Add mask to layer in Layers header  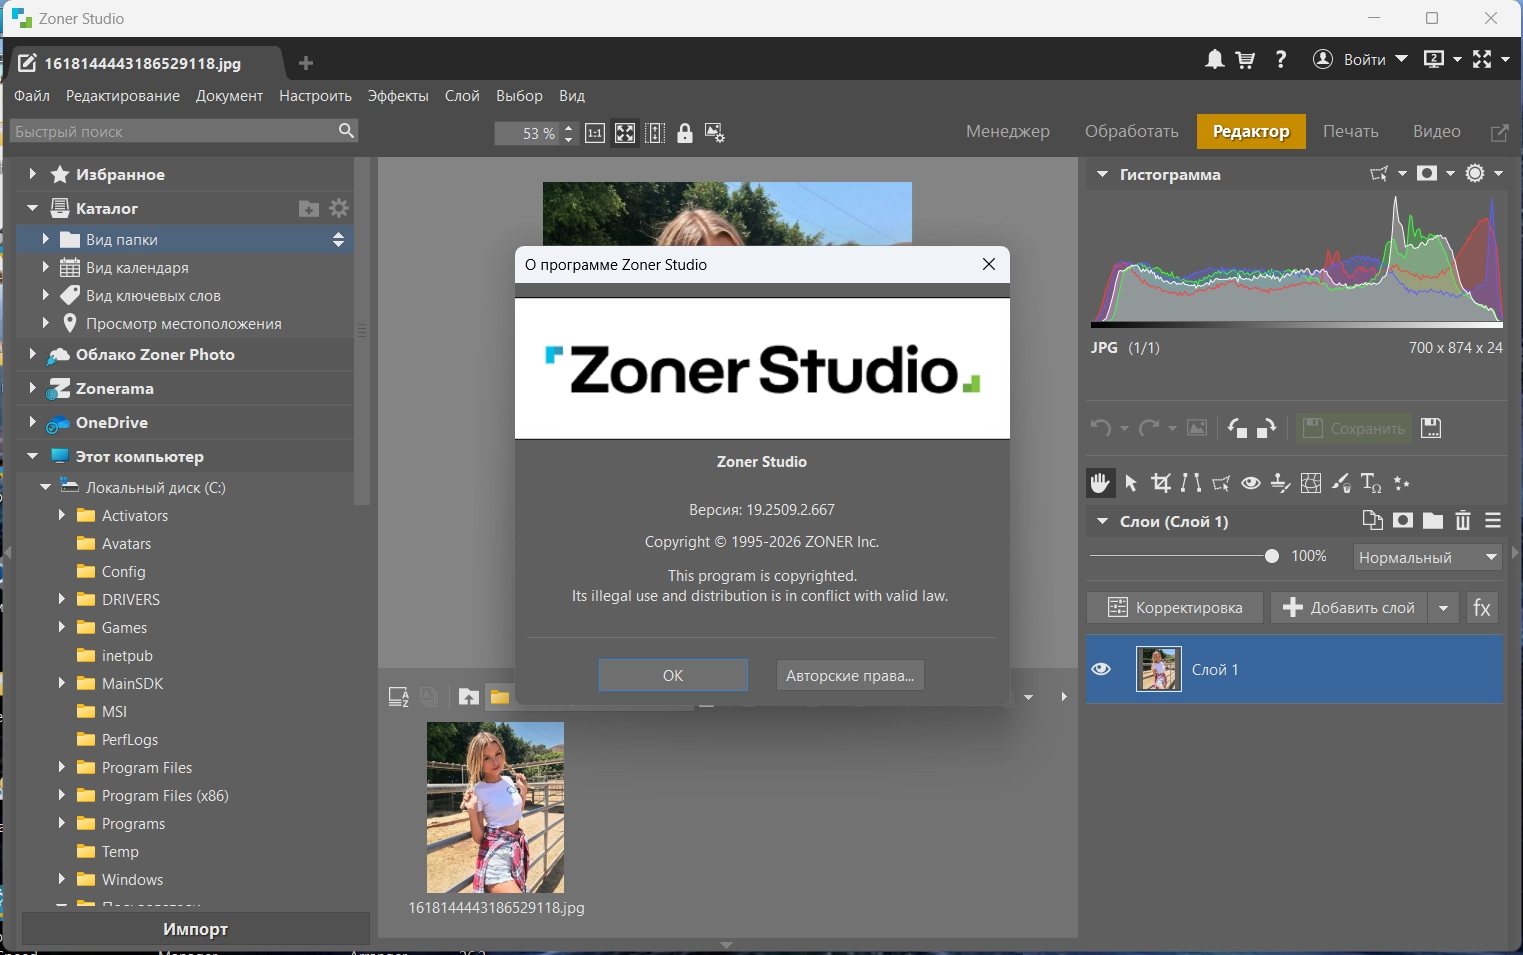coord(1403,520)
